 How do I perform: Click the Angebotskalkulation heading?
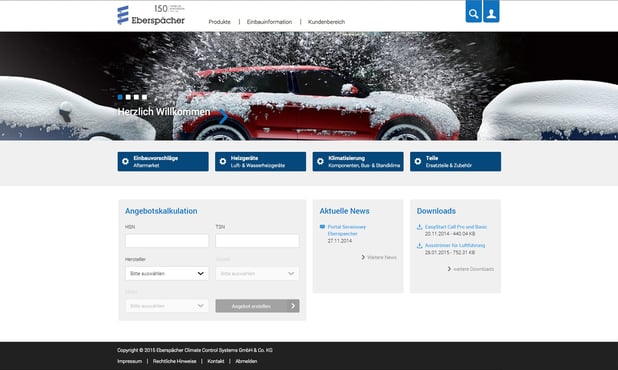pyautogui.click(x=161, y=211)
